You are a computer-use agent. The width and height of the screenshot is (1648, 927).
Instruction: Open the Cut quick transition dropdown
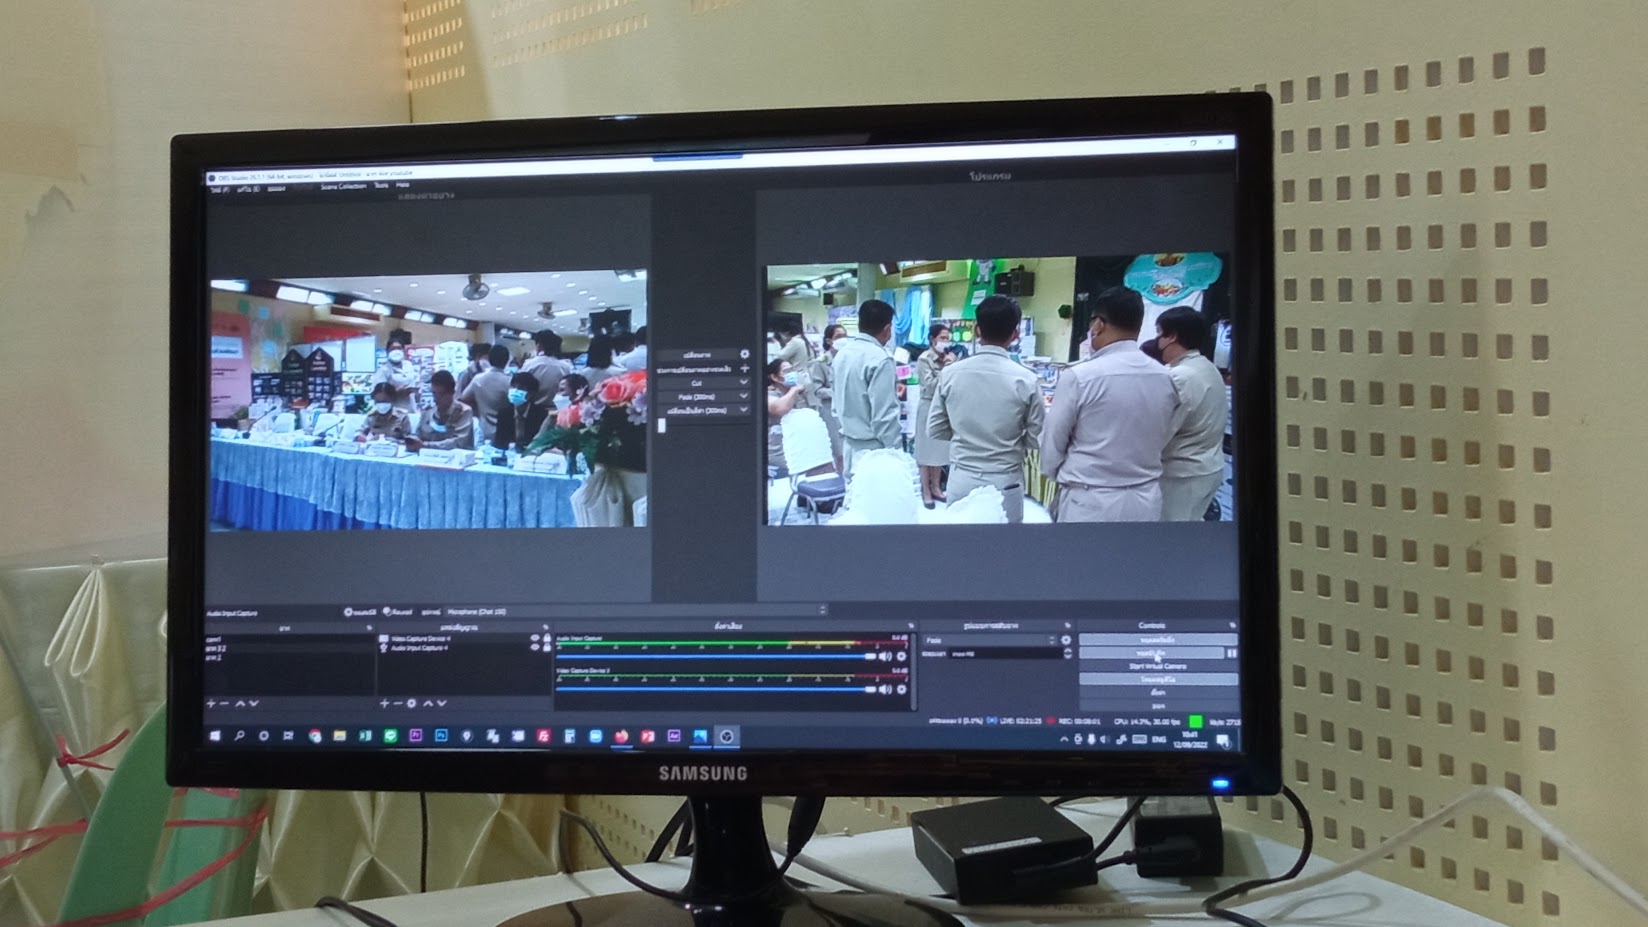742,383
